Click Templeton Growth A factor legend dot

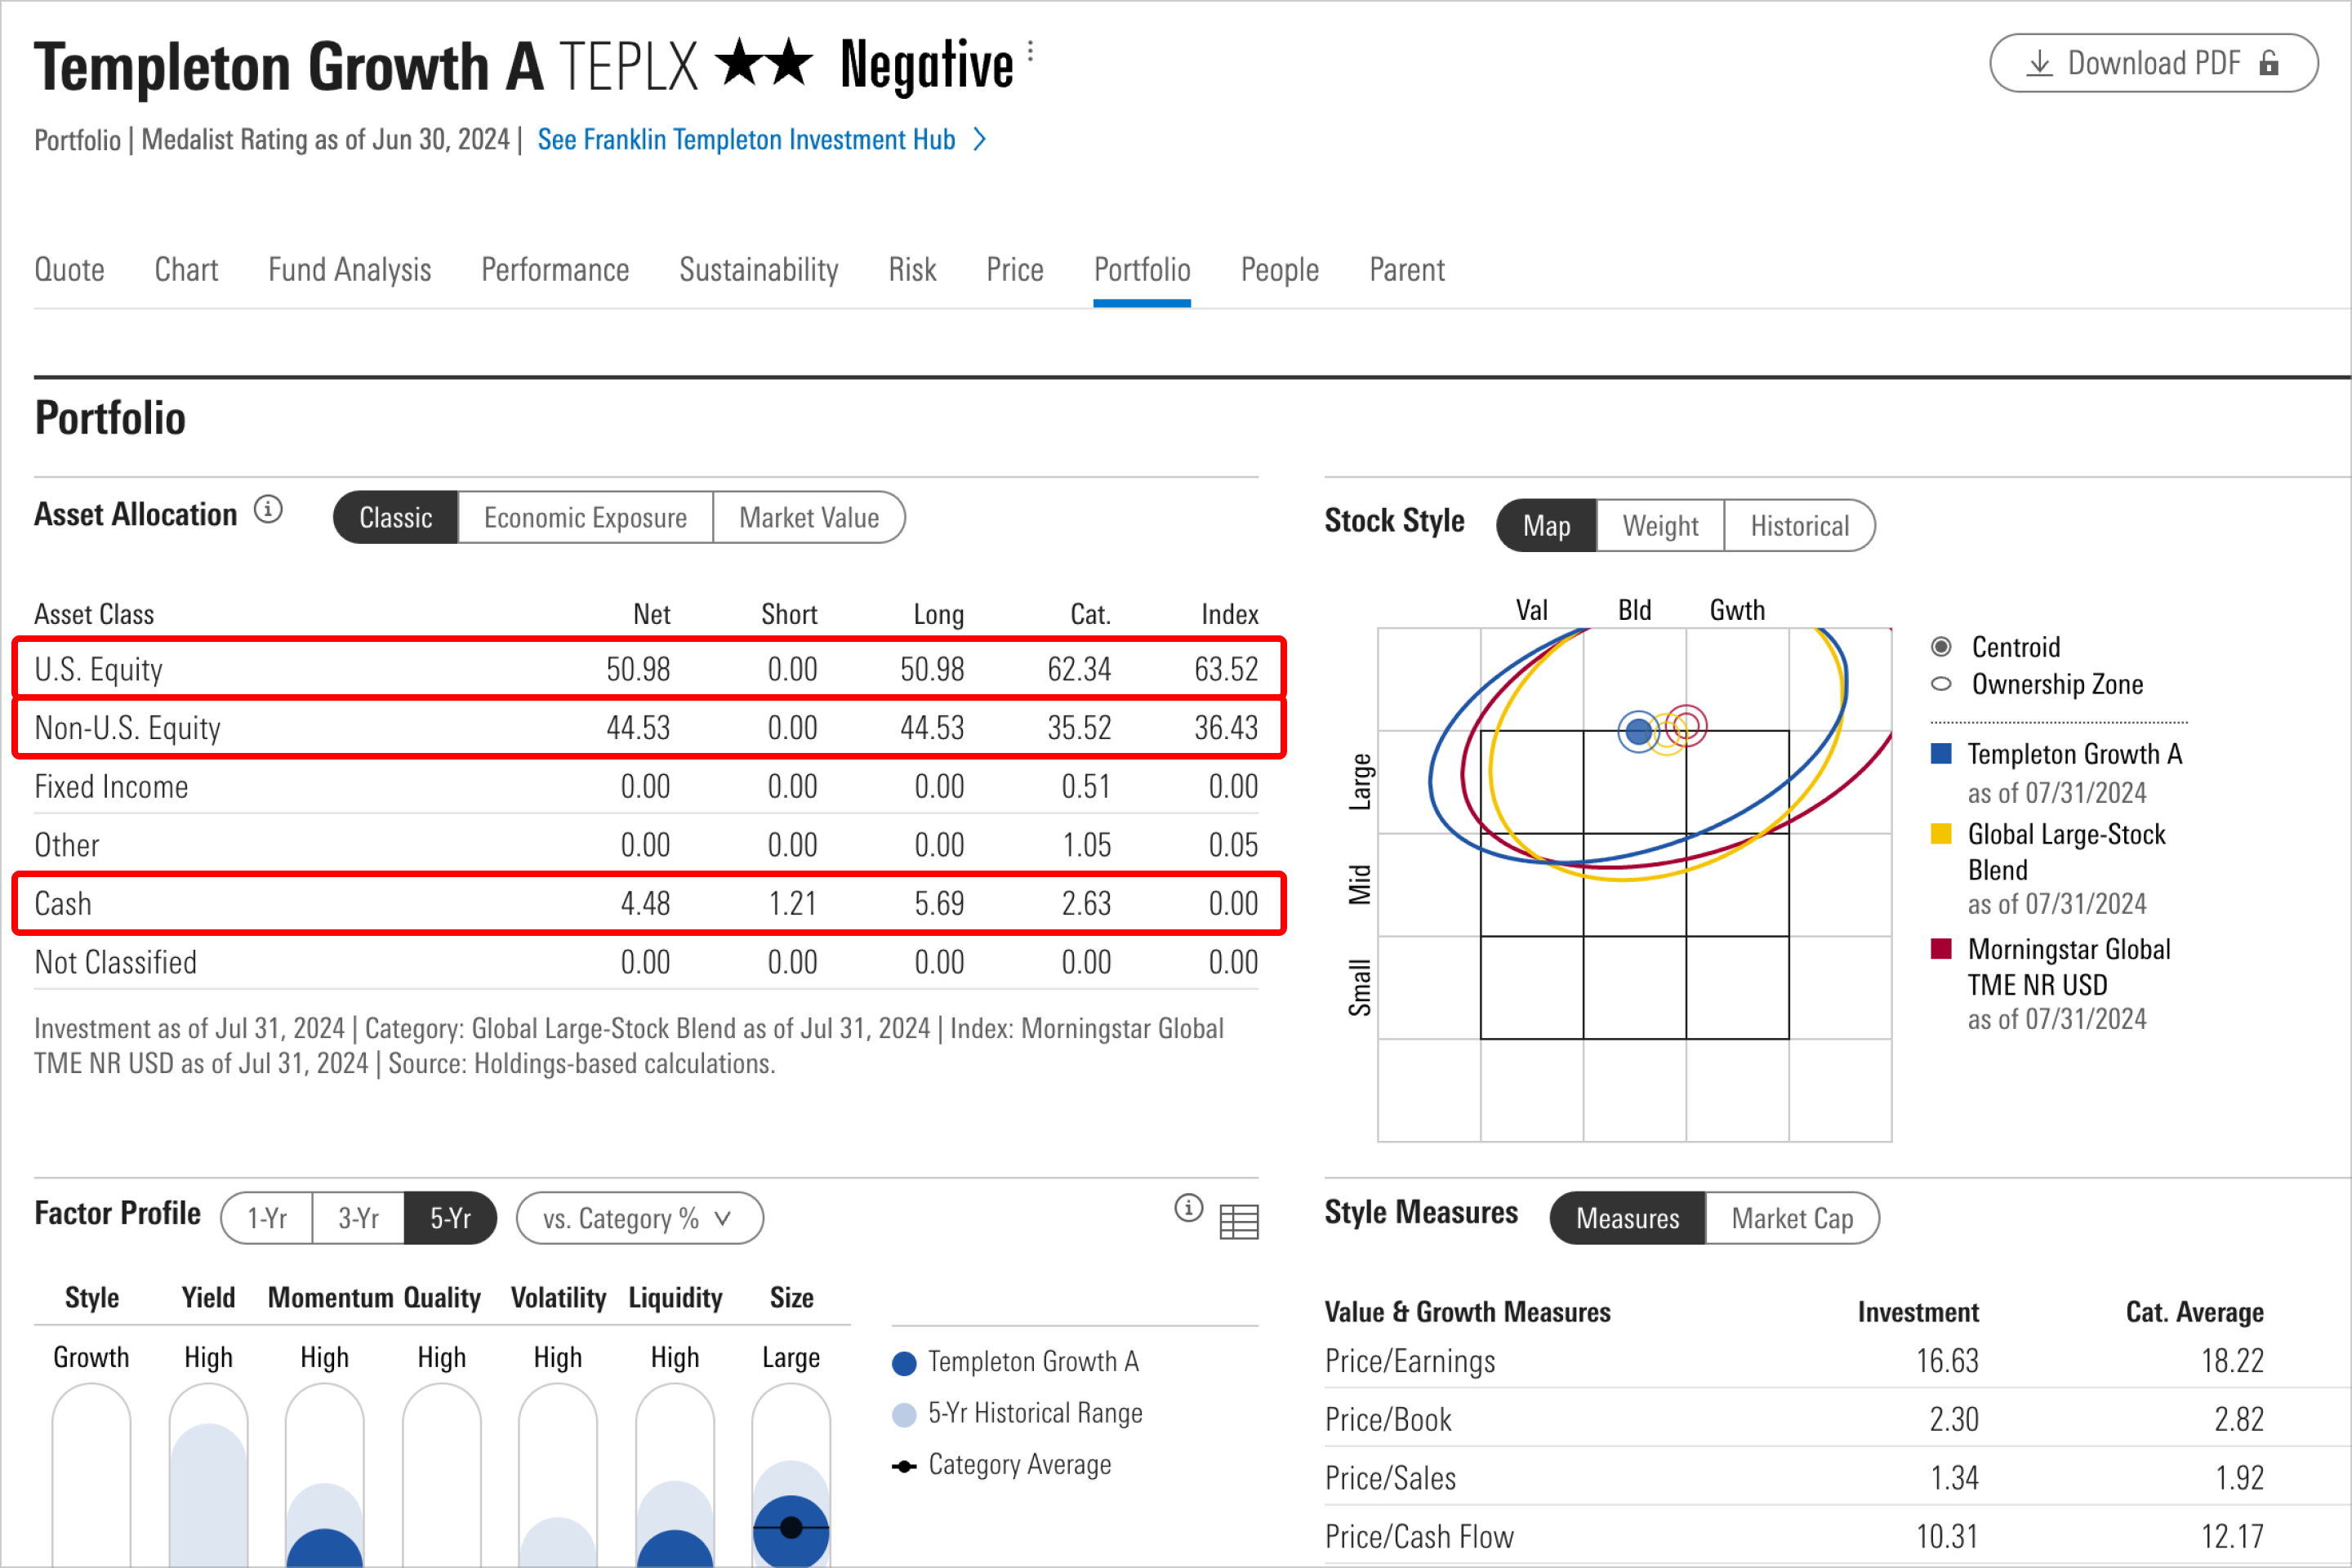904,1363
